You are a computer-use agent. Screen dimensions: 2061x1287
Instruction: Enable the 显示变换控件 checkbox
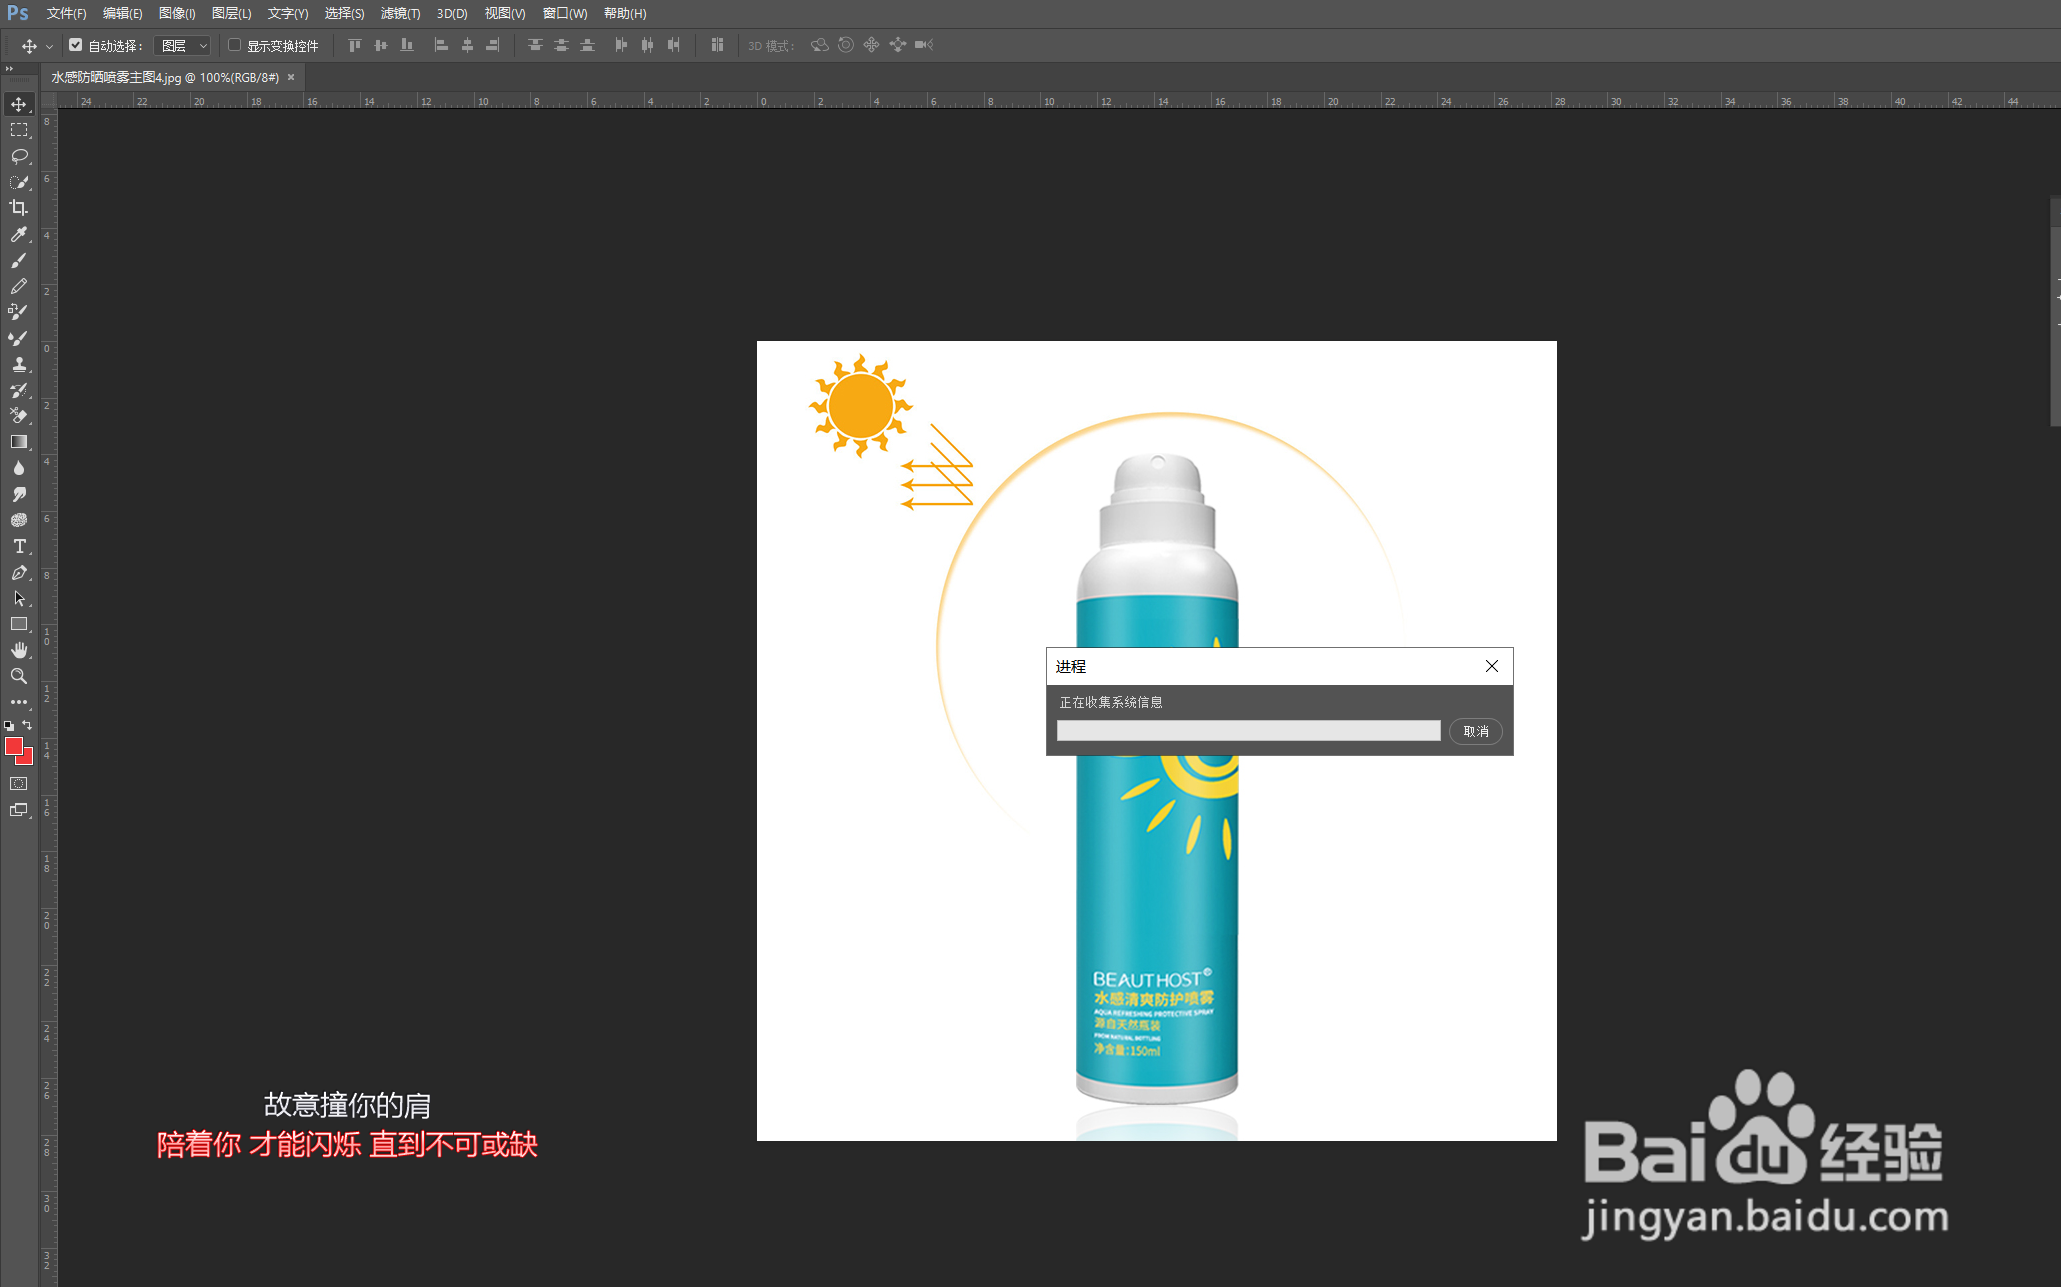(235, 45)
